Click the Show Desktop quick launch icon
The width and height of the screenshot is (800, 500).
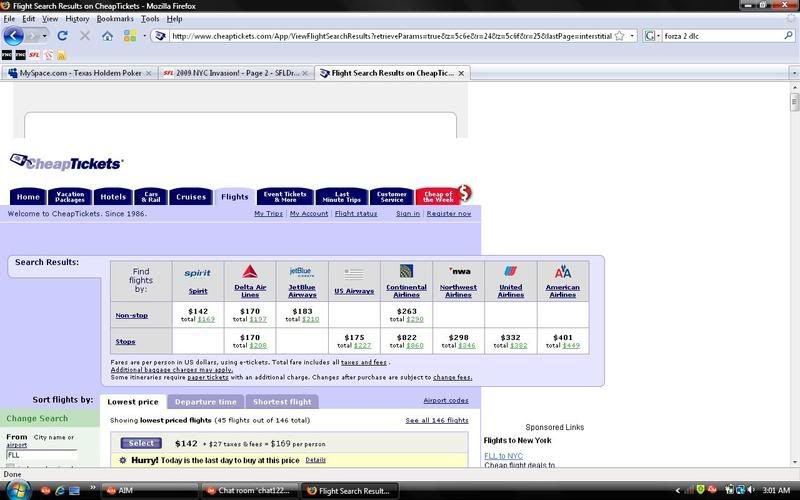[74, 491]
